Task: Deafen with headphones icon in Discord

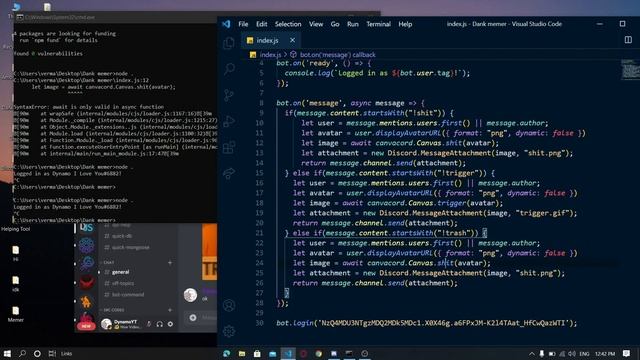Action: (160, 324)
